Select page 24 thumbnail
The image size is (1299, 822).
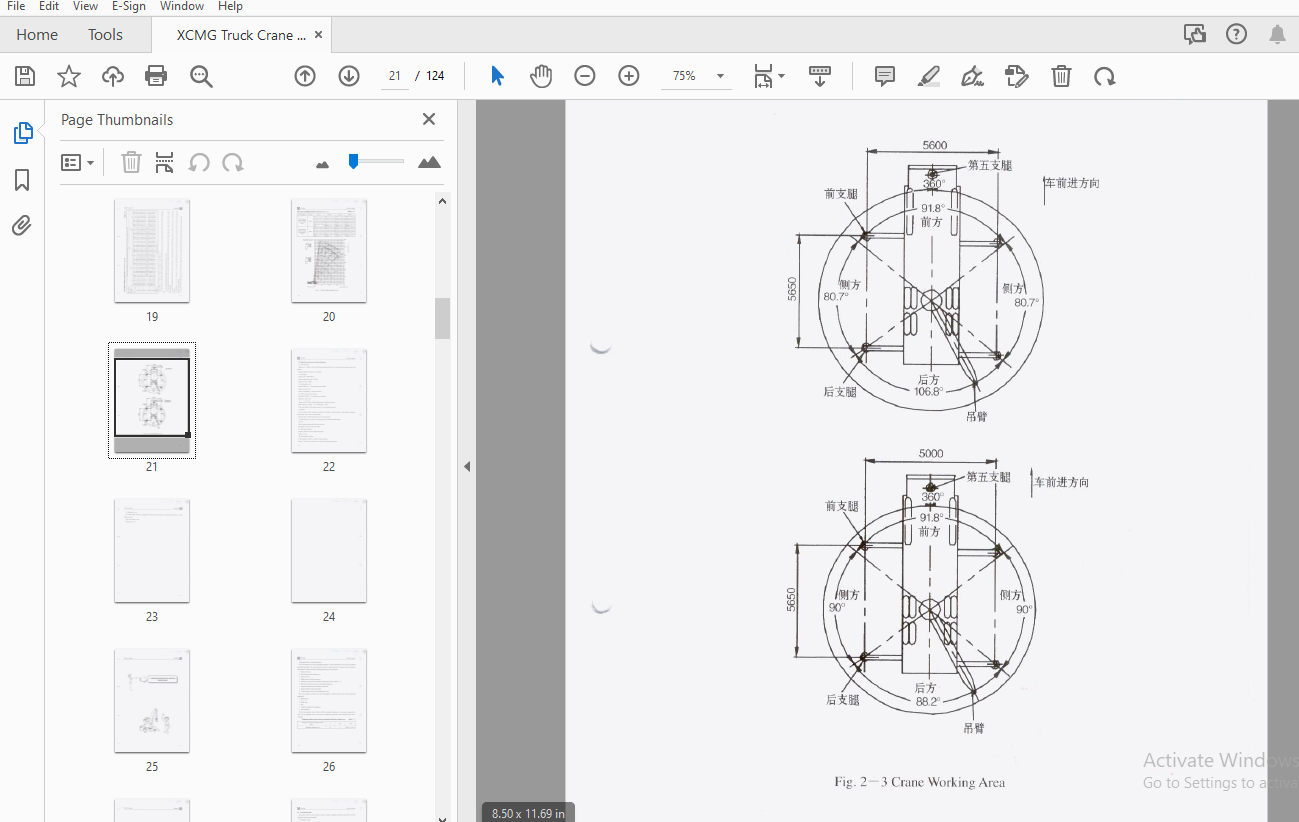(329, 550)
